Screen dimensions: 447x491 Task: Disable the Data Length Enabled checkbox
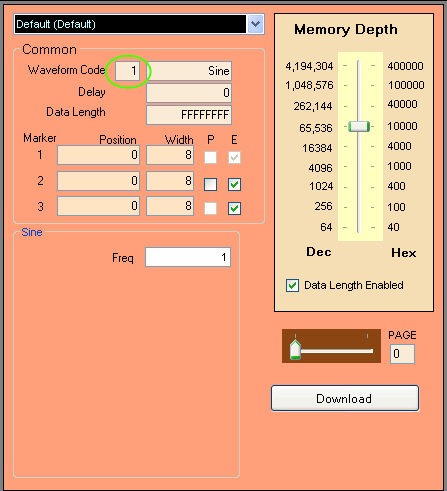pos(292,286)
